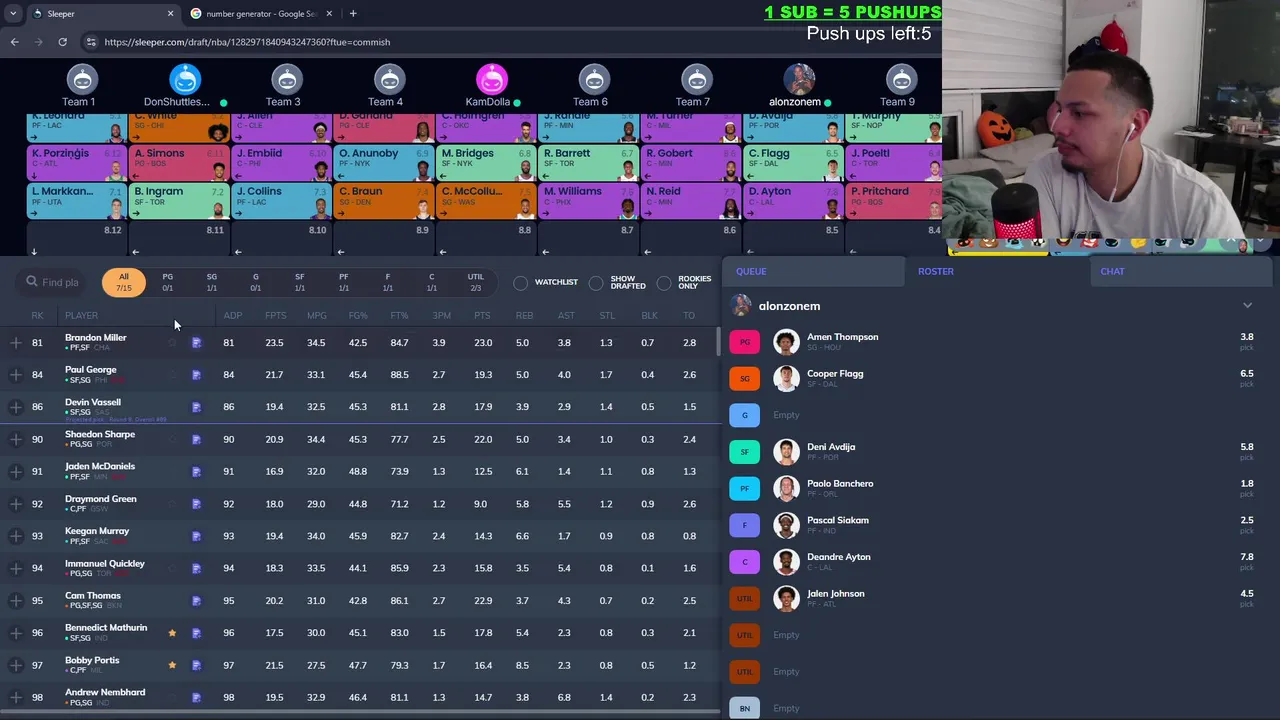Open Paul George's player notes icon
1280x720 pixels.
[x=196, y=375]
